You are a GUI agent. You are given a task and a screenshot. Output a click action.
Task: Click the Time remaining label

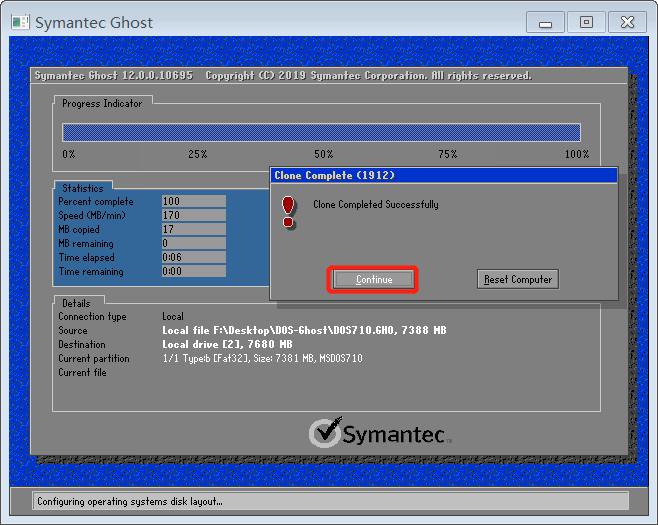coord(91,272)
